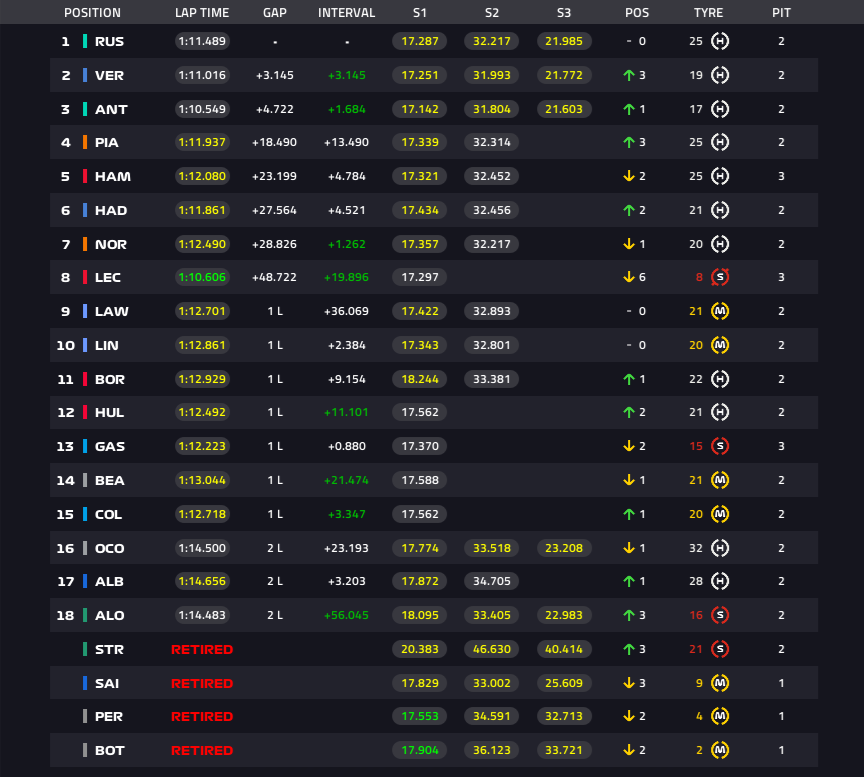Click the red team color bar beside HAM
The width and height of the screenshot is (864, 777).
click(x=85, y=176)
